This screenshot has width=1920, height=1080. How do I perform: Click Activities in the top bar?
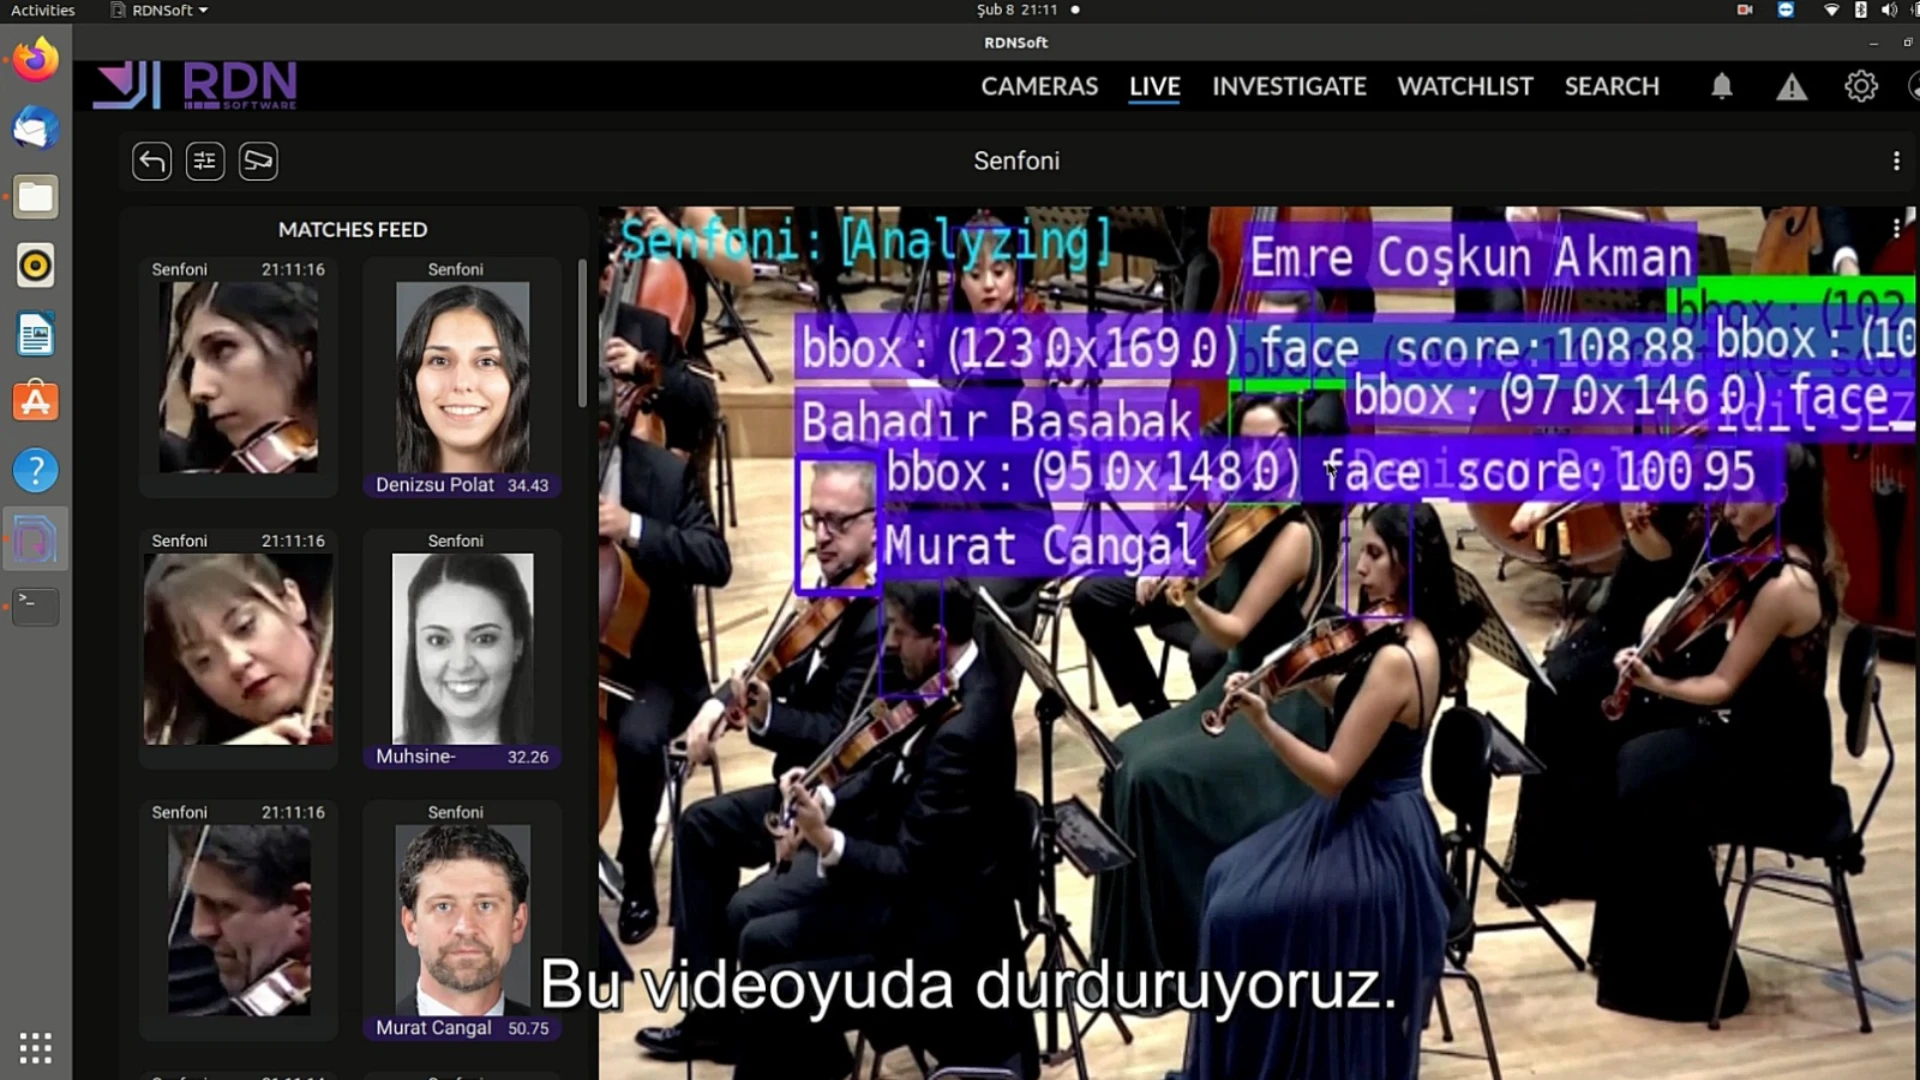[x=42, y=10]
